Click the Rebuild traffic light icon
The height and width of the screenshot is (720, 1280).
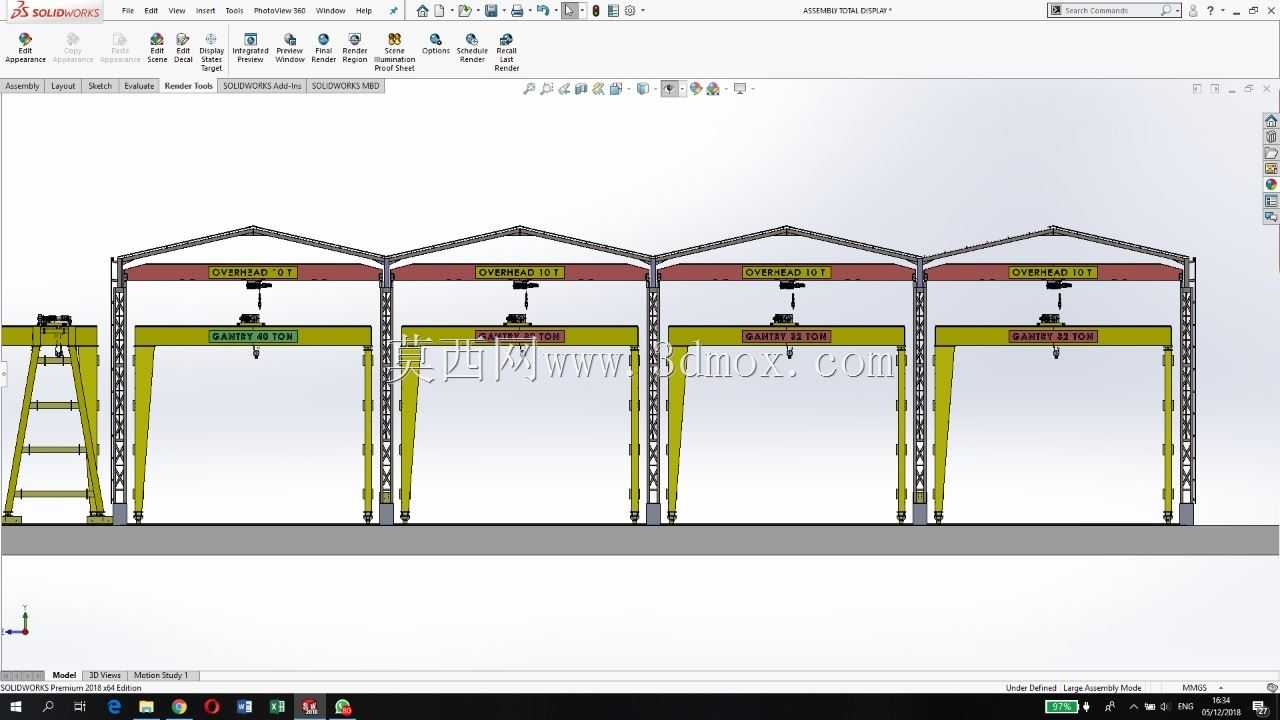596,11
